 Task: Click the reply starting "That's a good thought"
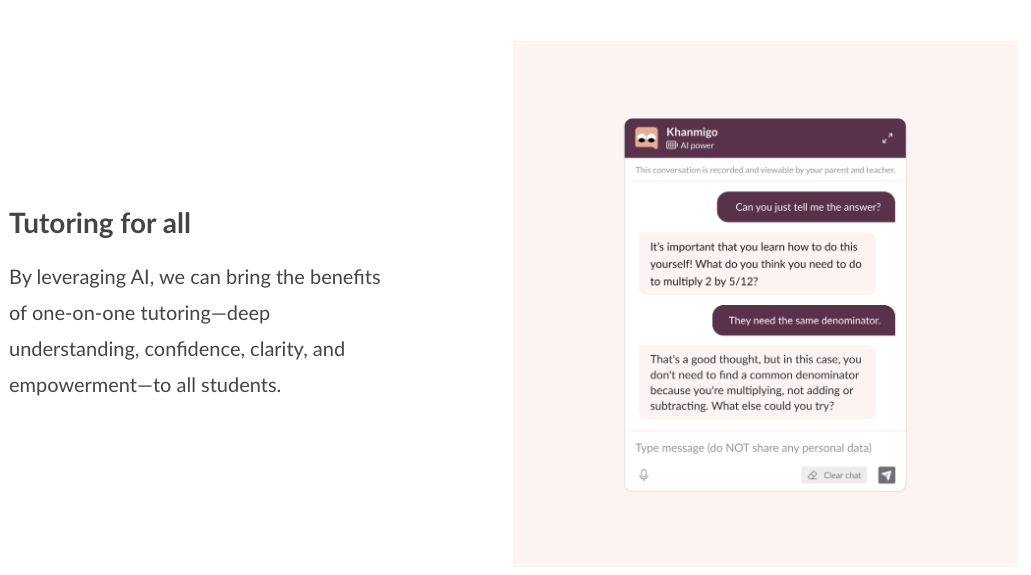point(757,382)
